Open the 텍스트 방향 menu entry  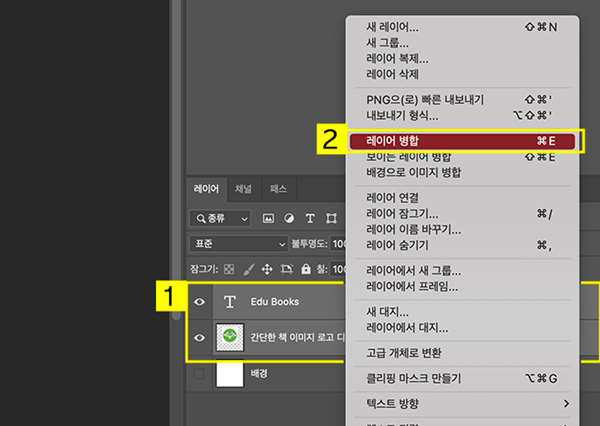tap(462, 403)
